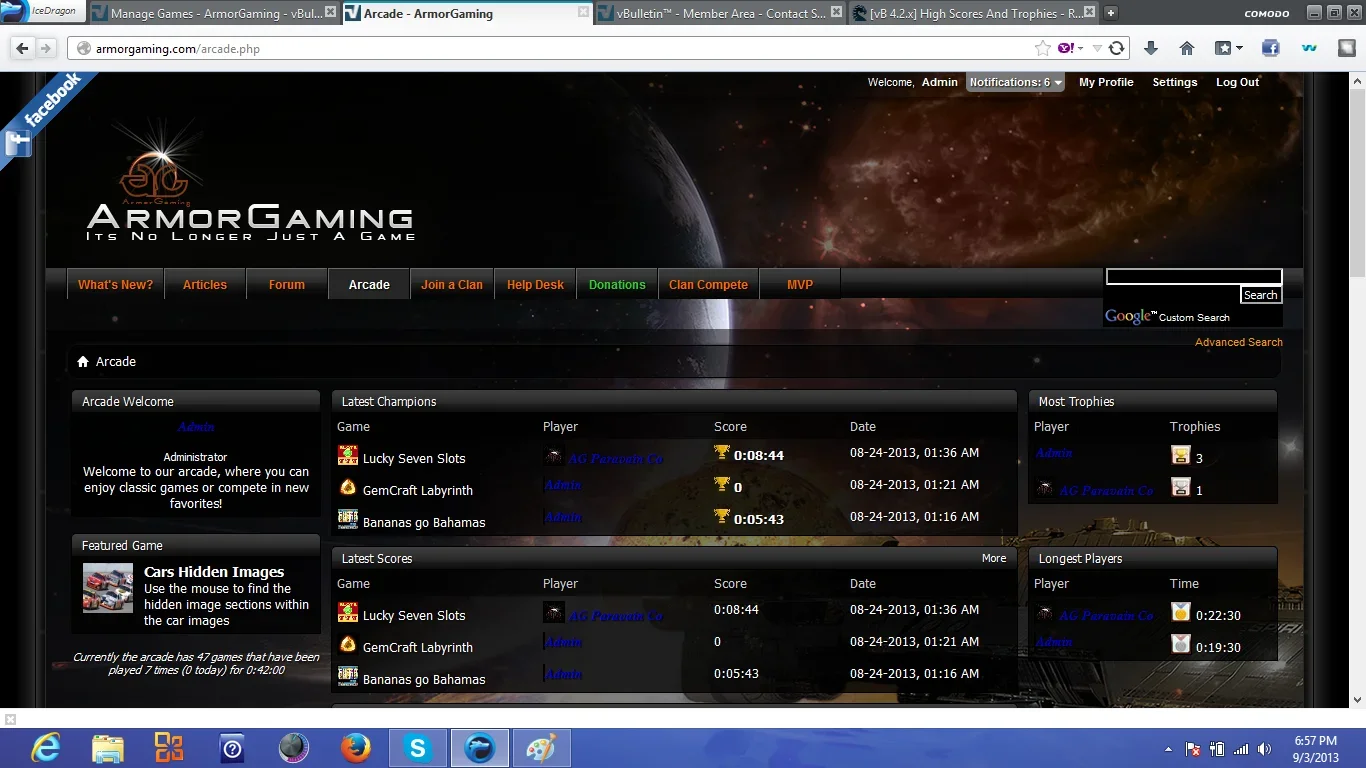Open the Help Desk nav item

coord(536,285)
